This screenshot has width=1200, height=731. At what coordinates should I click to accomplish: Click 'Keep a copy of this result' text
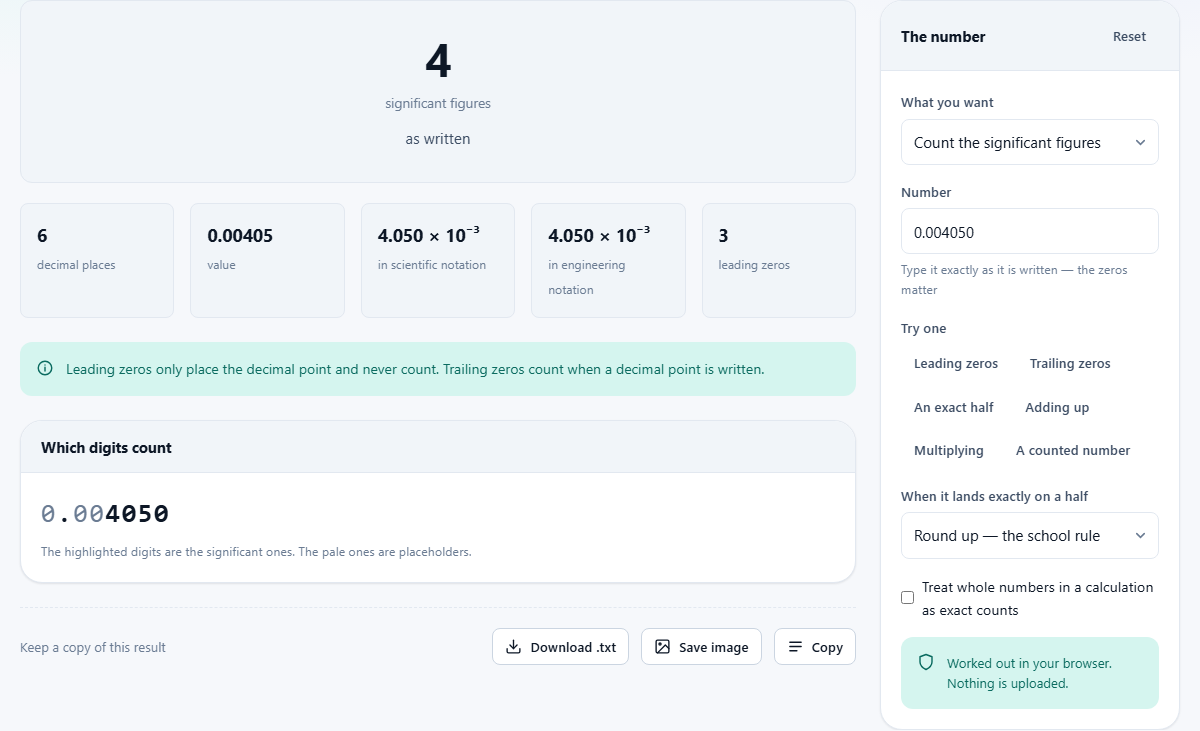tap(93, 647)
